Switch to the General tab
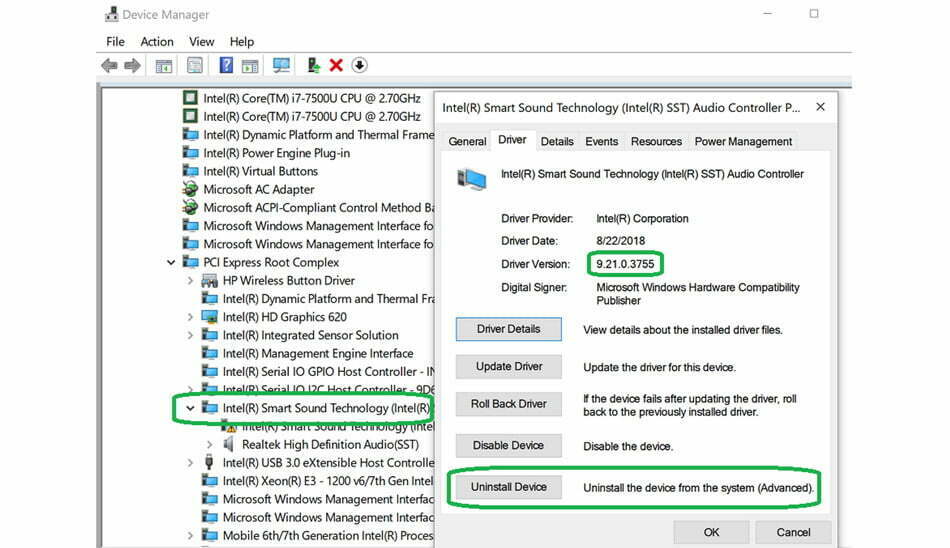The width and height of the screenshot is (950, 548). coord(467,141)
